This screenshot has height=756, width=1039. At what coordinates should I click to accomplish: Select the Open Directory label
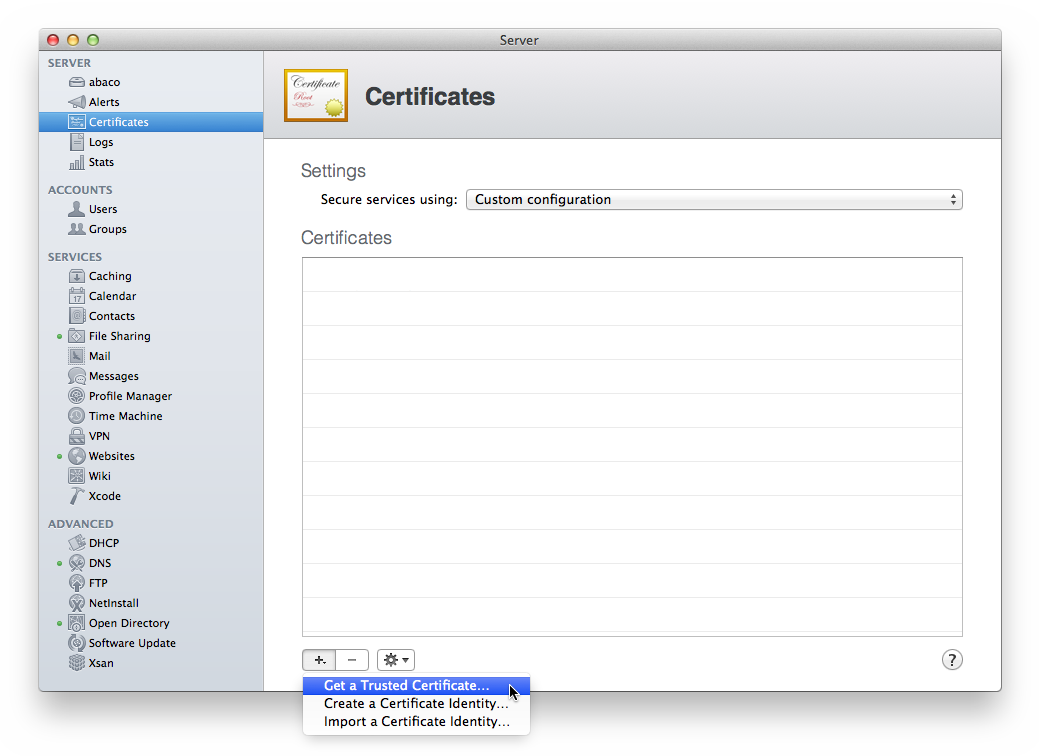[129, 623]
